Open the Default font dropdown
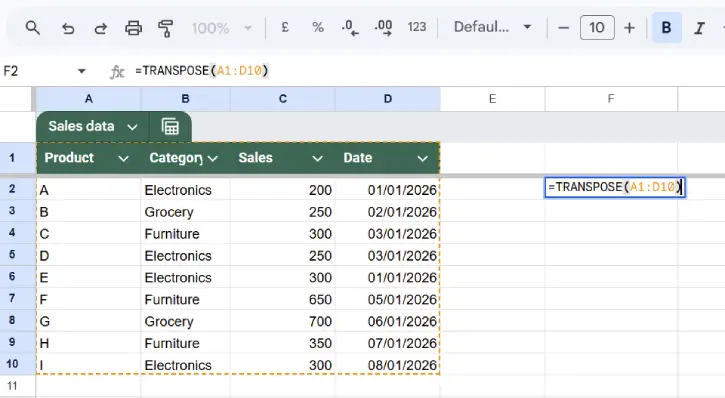Viewport: 725px width, 398px height. (492, 27)
